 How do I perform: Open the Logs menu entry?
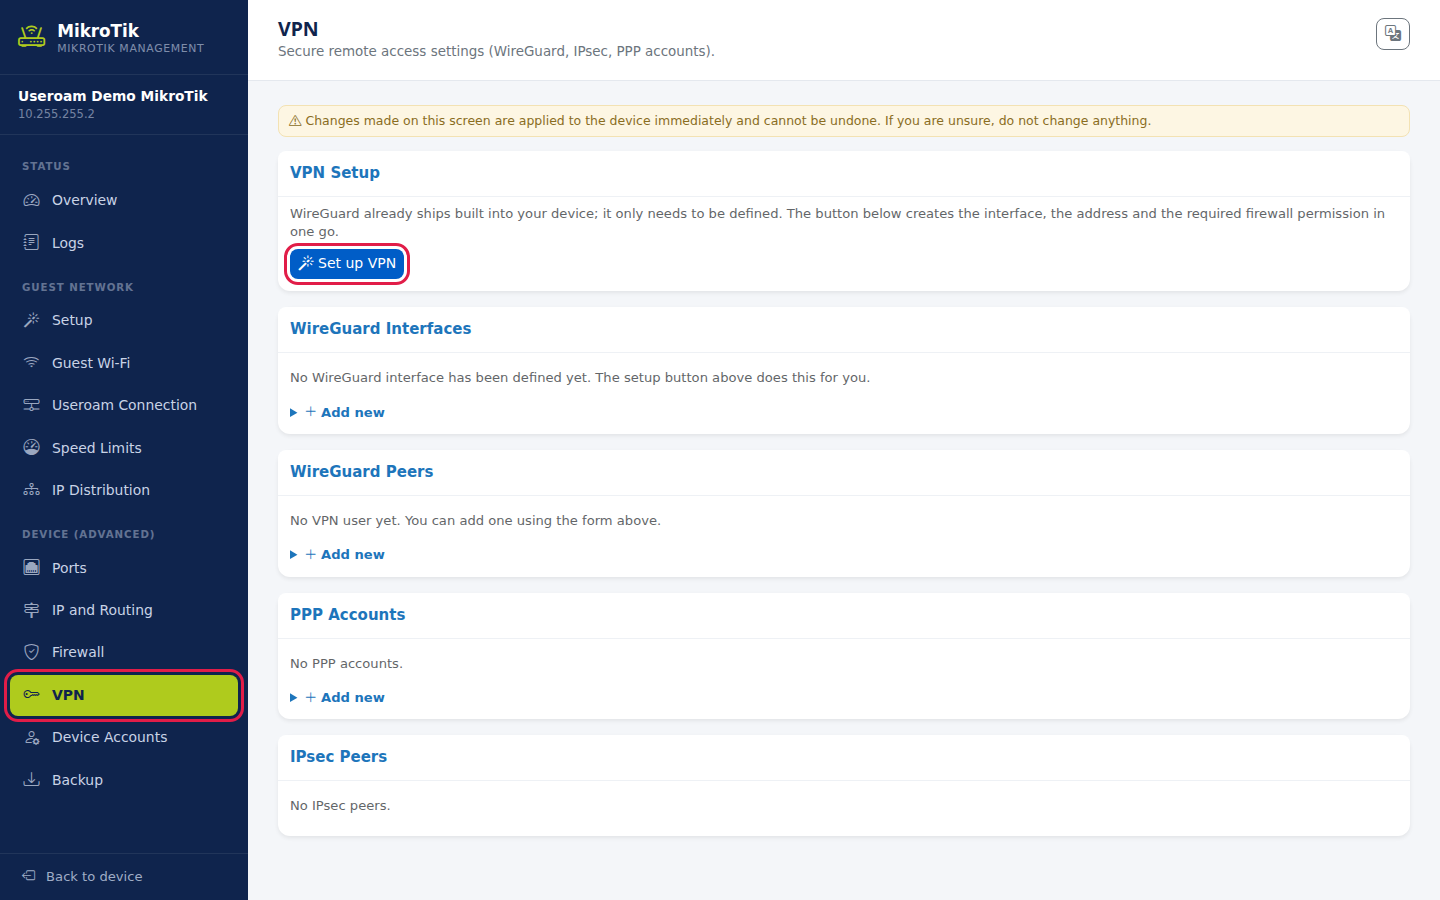(124, 243)
